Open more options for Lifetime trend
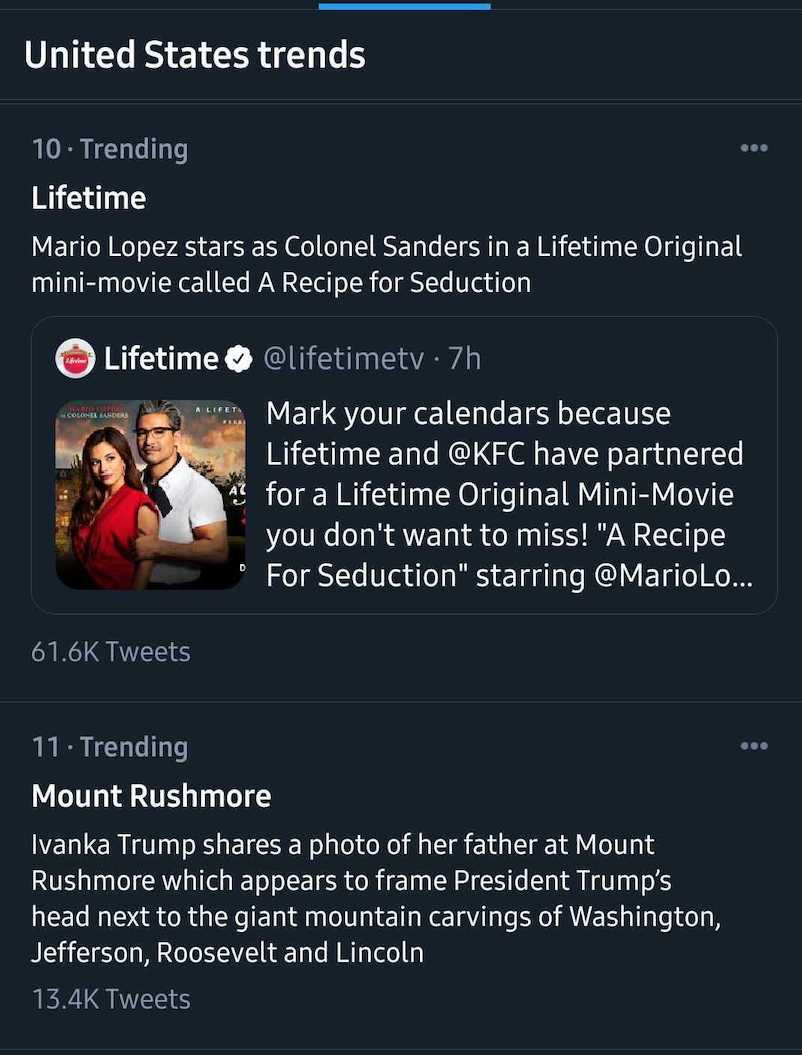Viewport: 802px width, 1055px height. click(x=753, y=148)
